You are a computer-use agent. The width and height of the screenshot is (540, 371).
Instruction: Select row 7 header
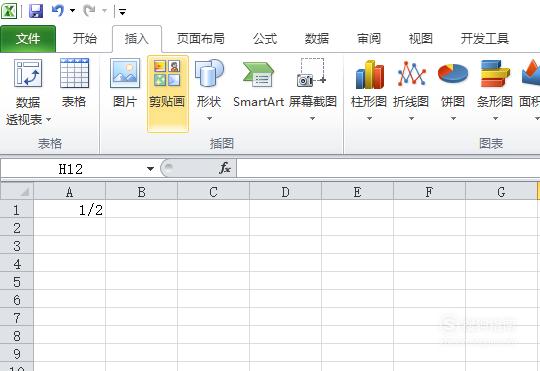[x=17, y=317]
